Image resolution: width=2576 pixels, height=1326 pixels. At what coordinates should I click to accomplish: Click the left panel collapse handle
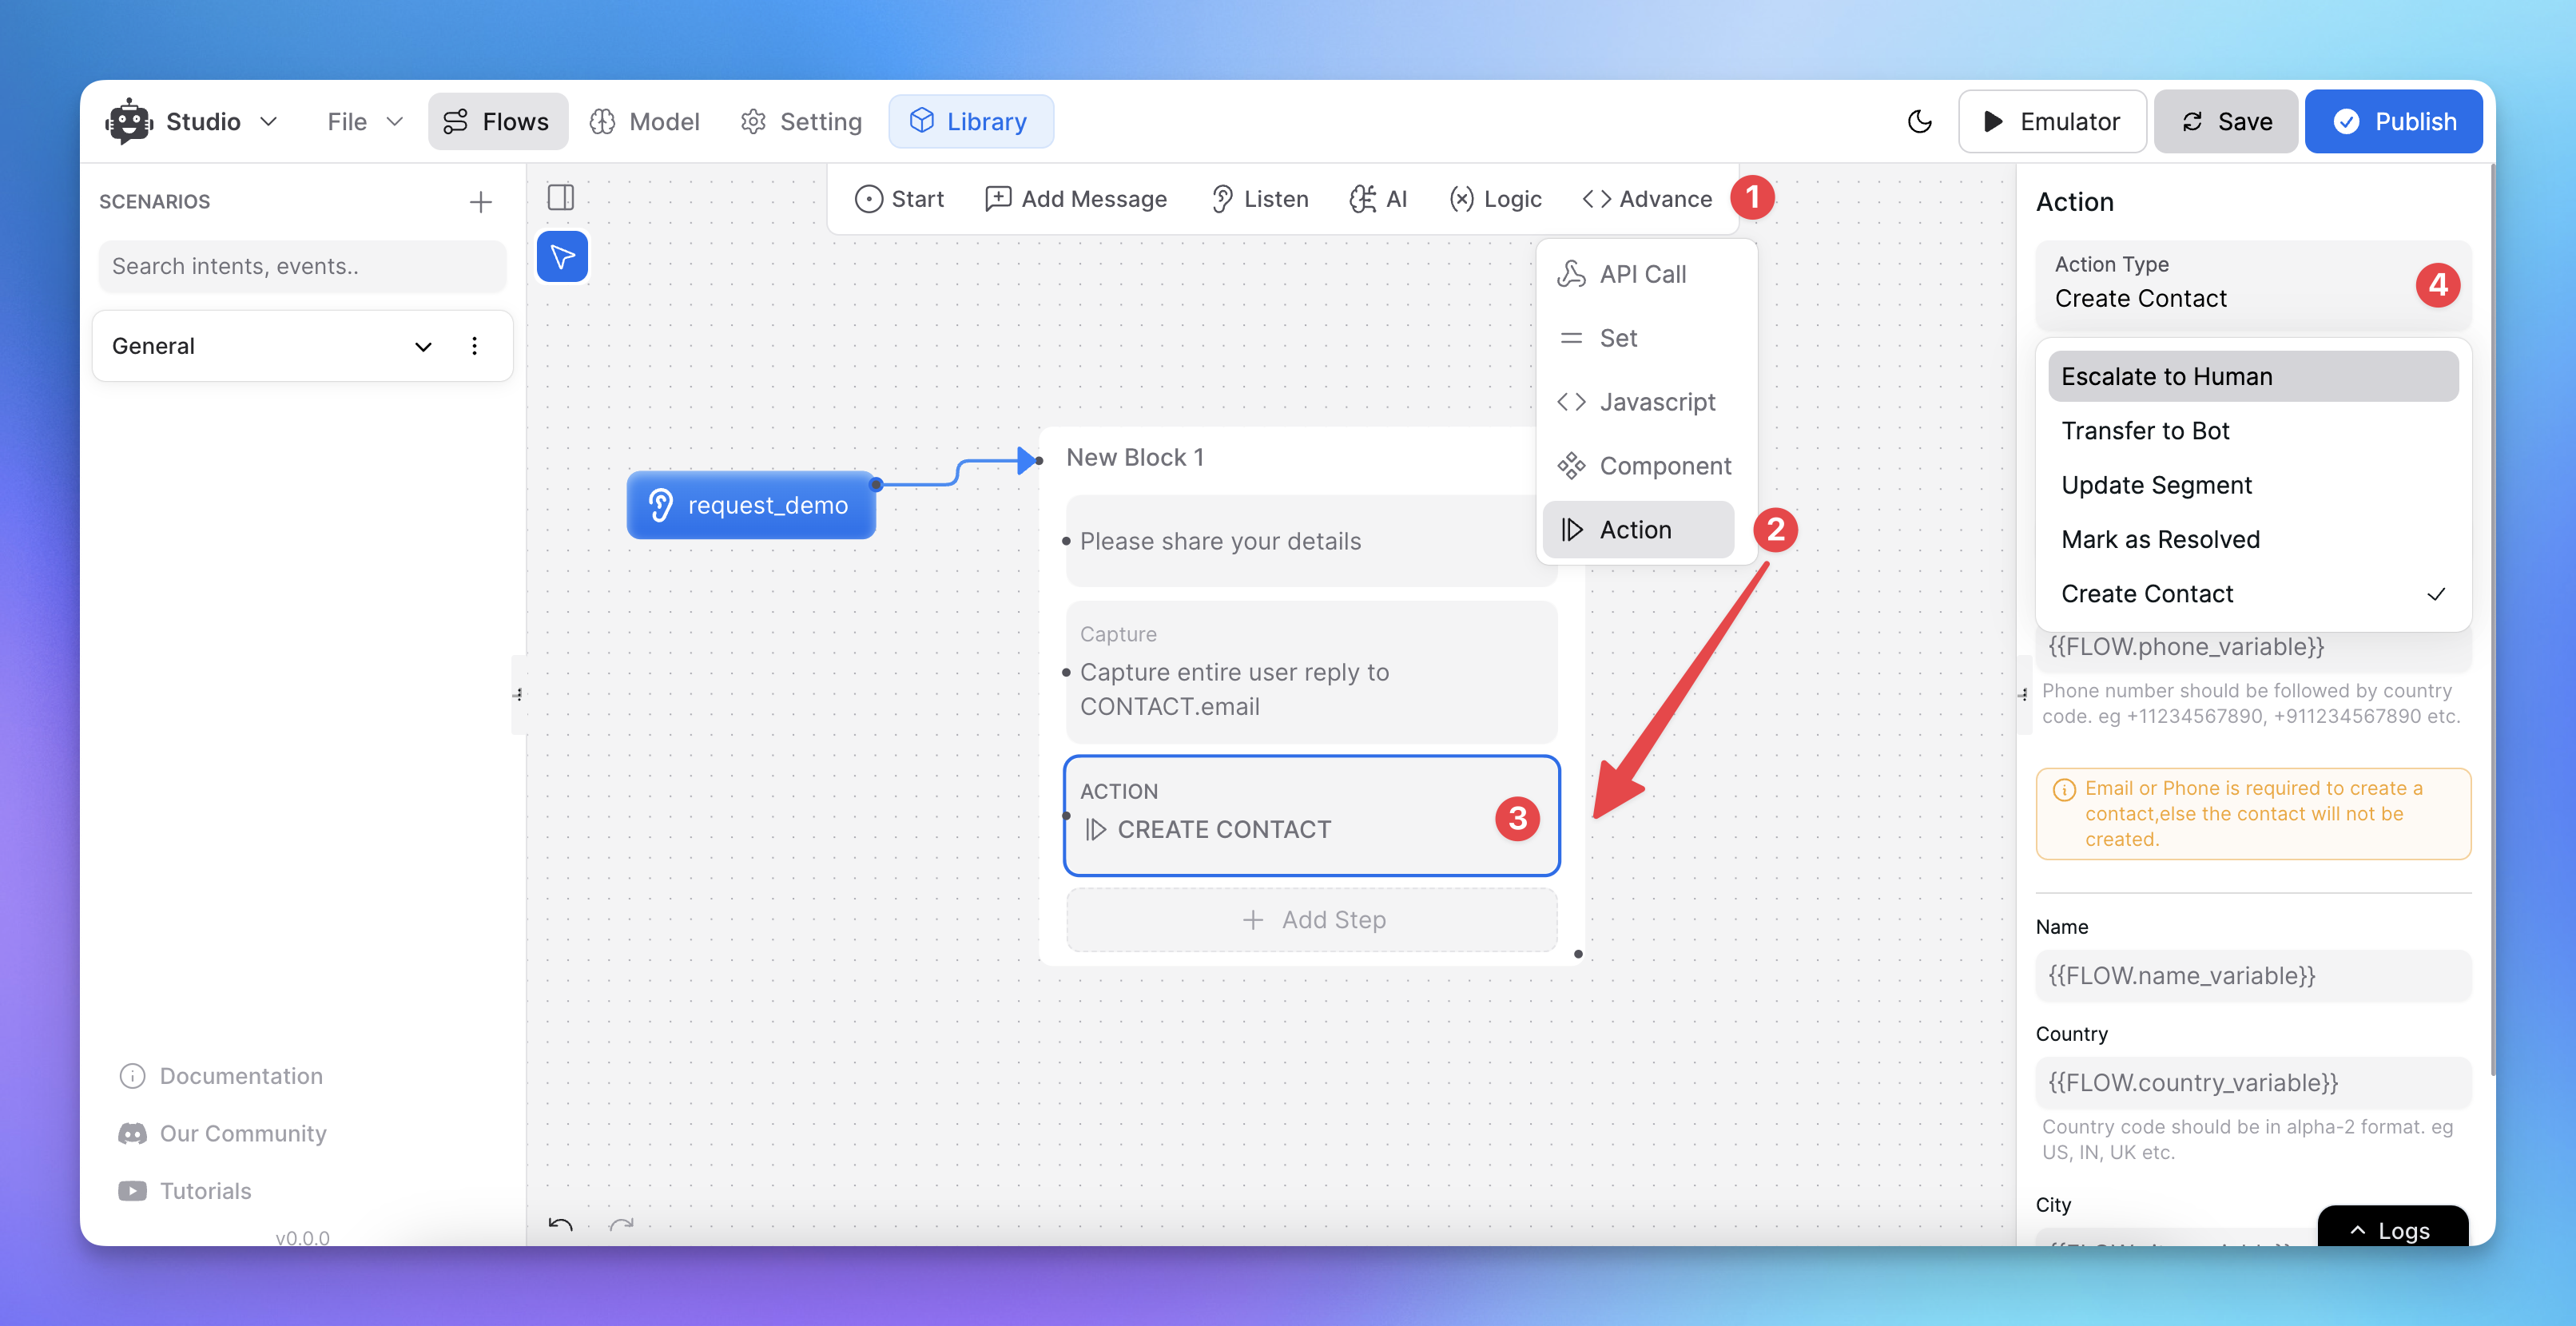point(518,694)
